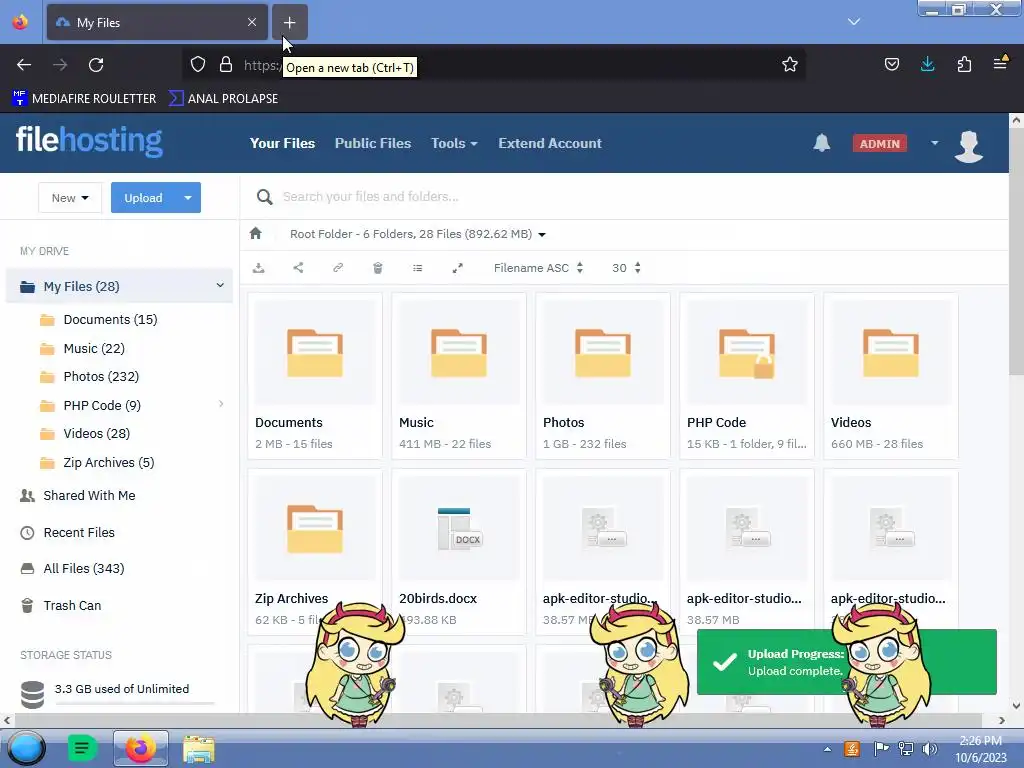The image size is (1024, 768).
Task: Click the share icon in file toolbar
Action: coord(298,268)
